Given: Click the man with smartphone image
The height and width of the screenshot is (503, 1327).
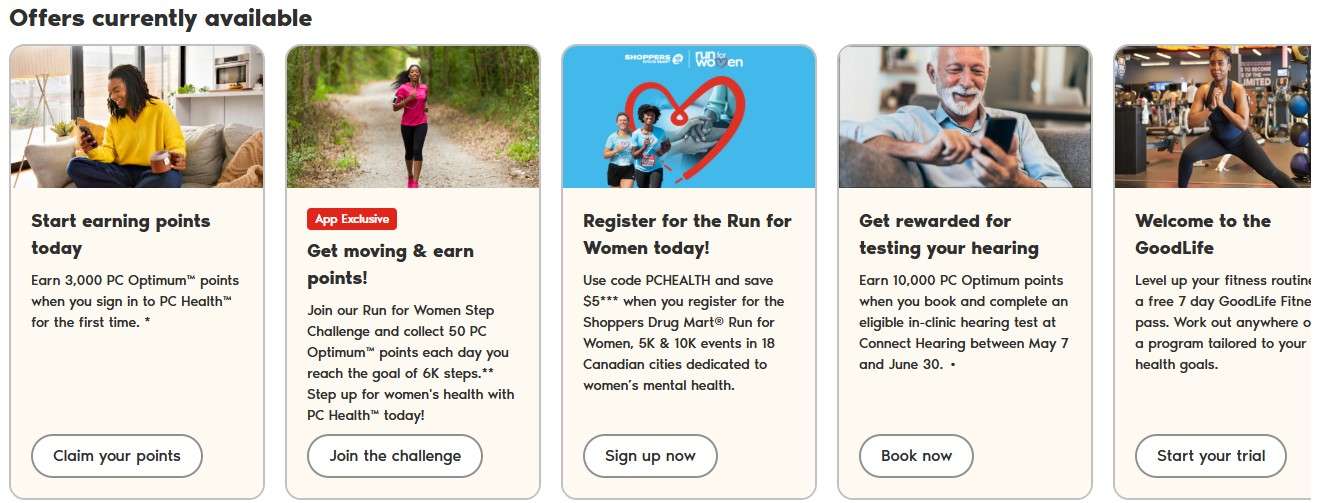Looking at the screenshot, I should [x=964, y=117].
